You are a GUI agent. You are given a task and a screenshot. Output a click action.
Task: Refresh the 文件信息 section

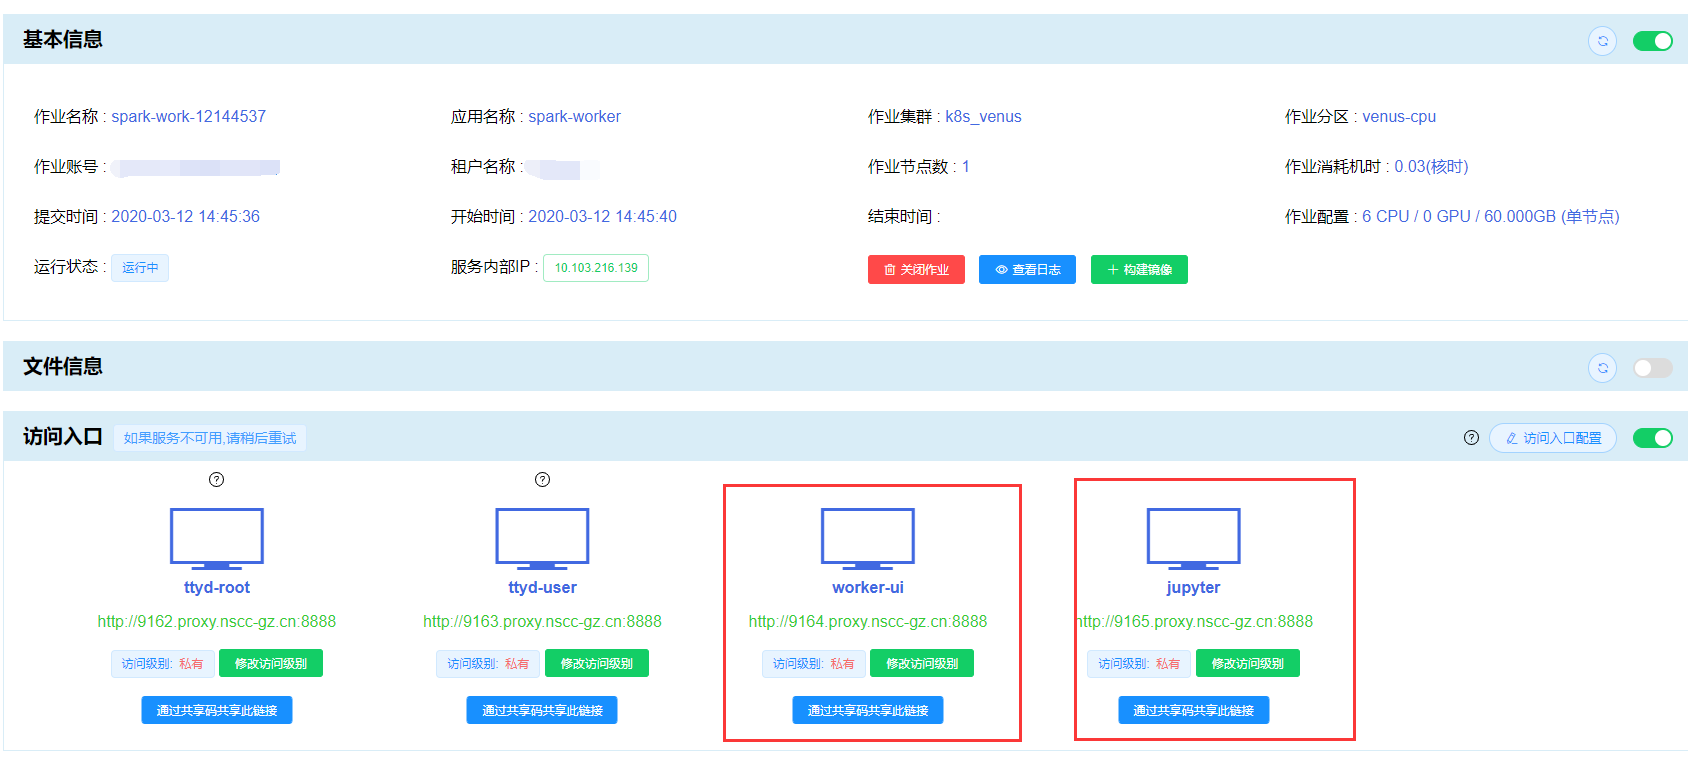(1602, 368)
